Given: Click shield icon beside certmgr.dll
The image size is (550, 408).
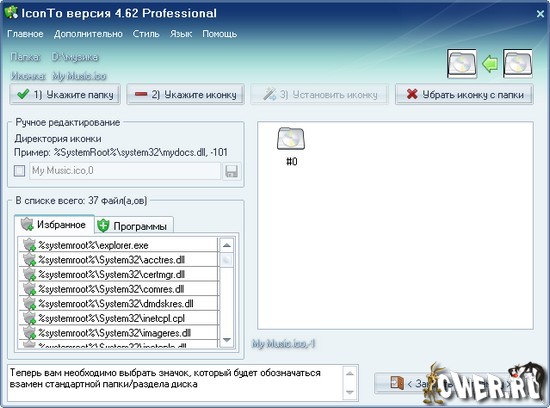Looking at the screenshot, I should point(30,274).
